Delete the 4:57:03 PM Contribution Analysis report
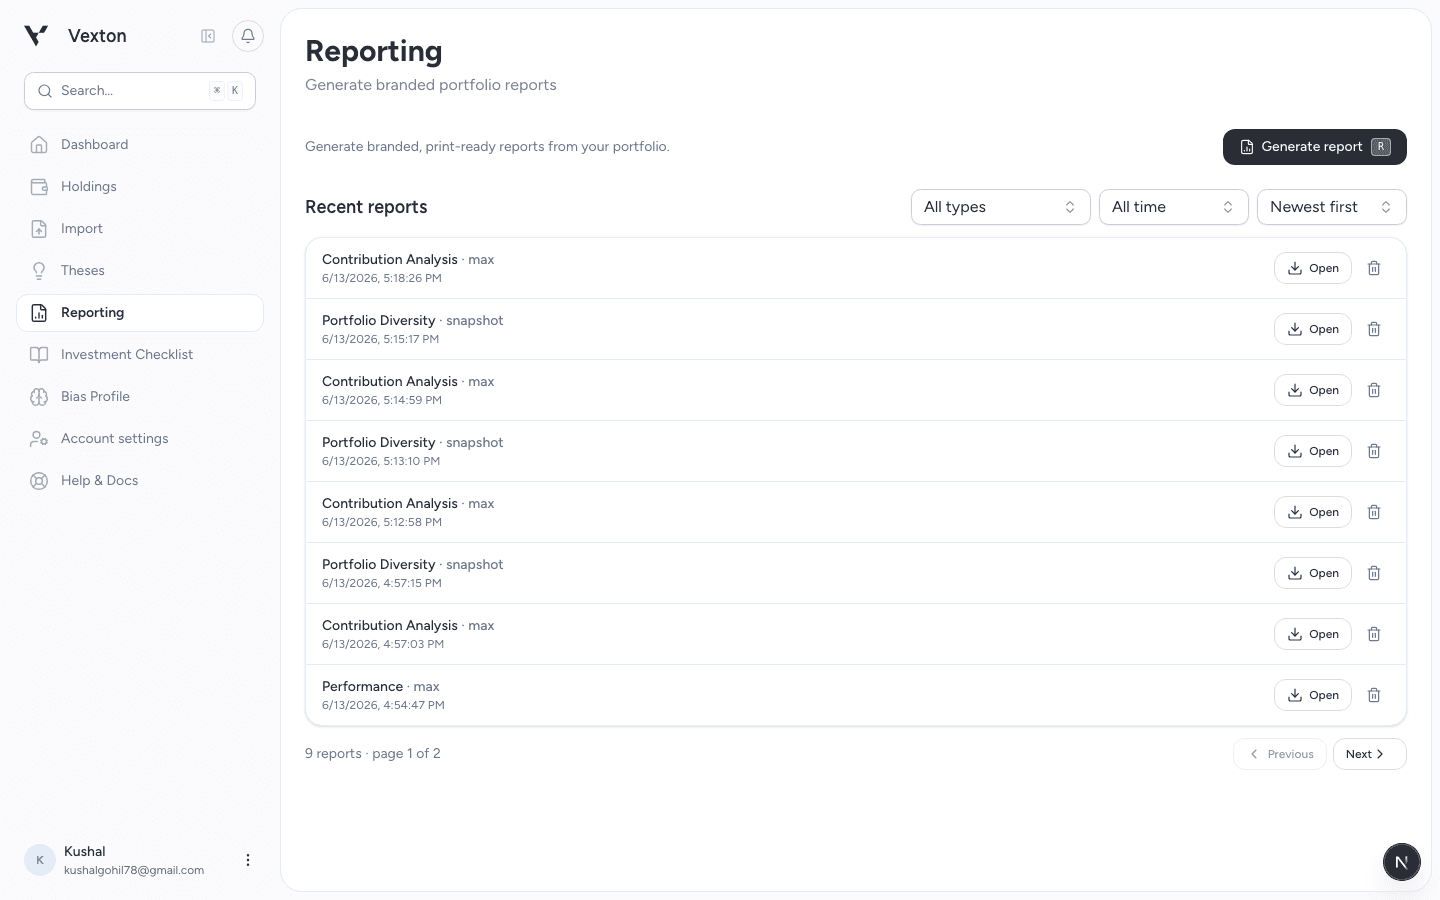This screenshot has width=1440, height=900. click(1374, 634)
